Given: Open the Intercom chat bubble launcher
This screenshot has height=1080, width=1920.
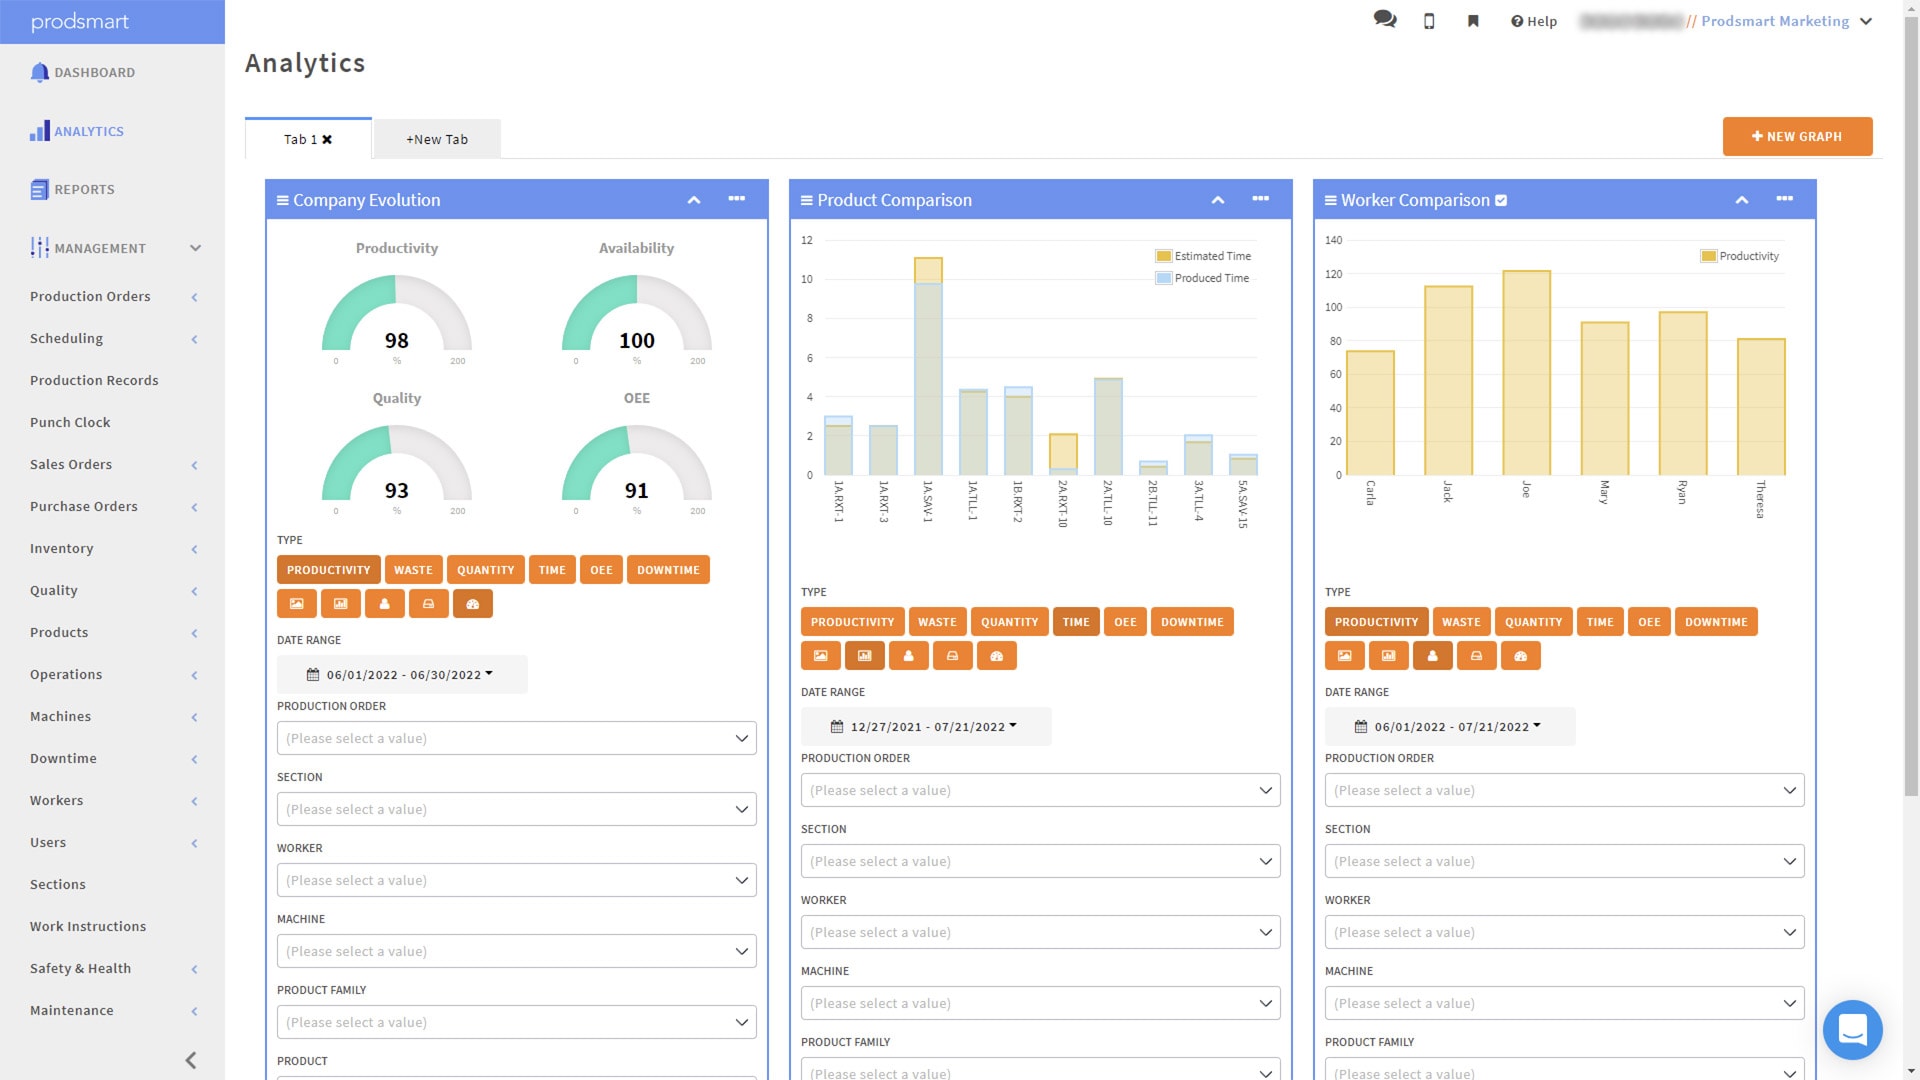Looking at the screenshot, I should point(1852,1029).
